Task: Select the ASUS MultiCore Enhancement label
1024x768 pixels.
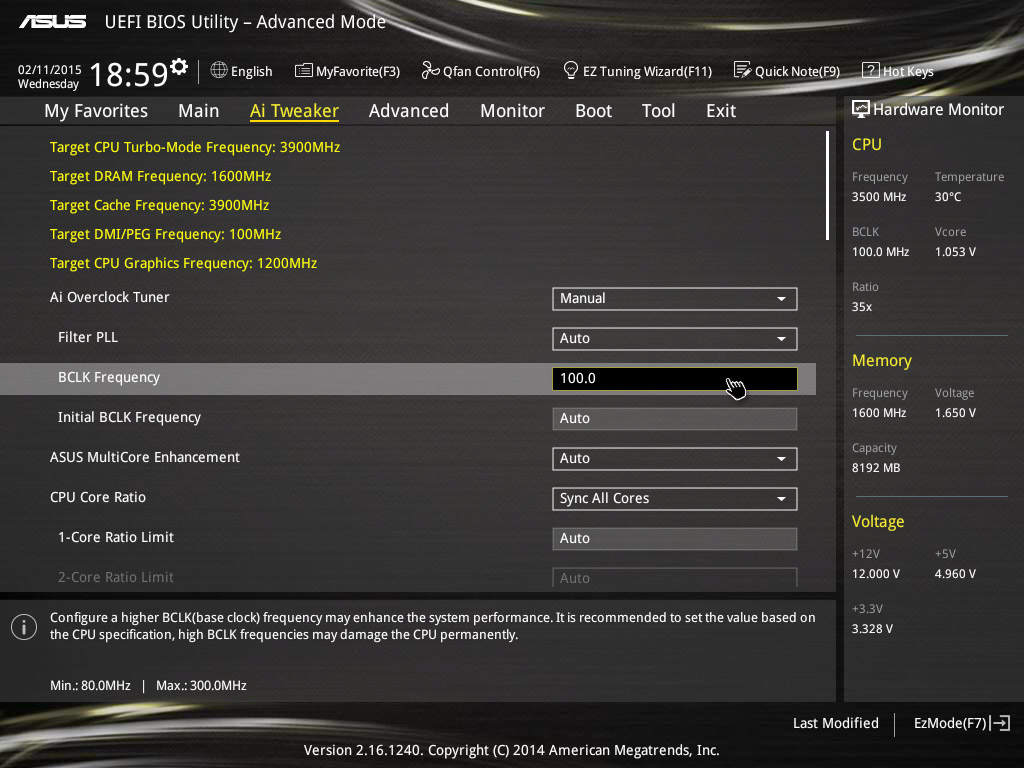Action: (x=145, y=457)
